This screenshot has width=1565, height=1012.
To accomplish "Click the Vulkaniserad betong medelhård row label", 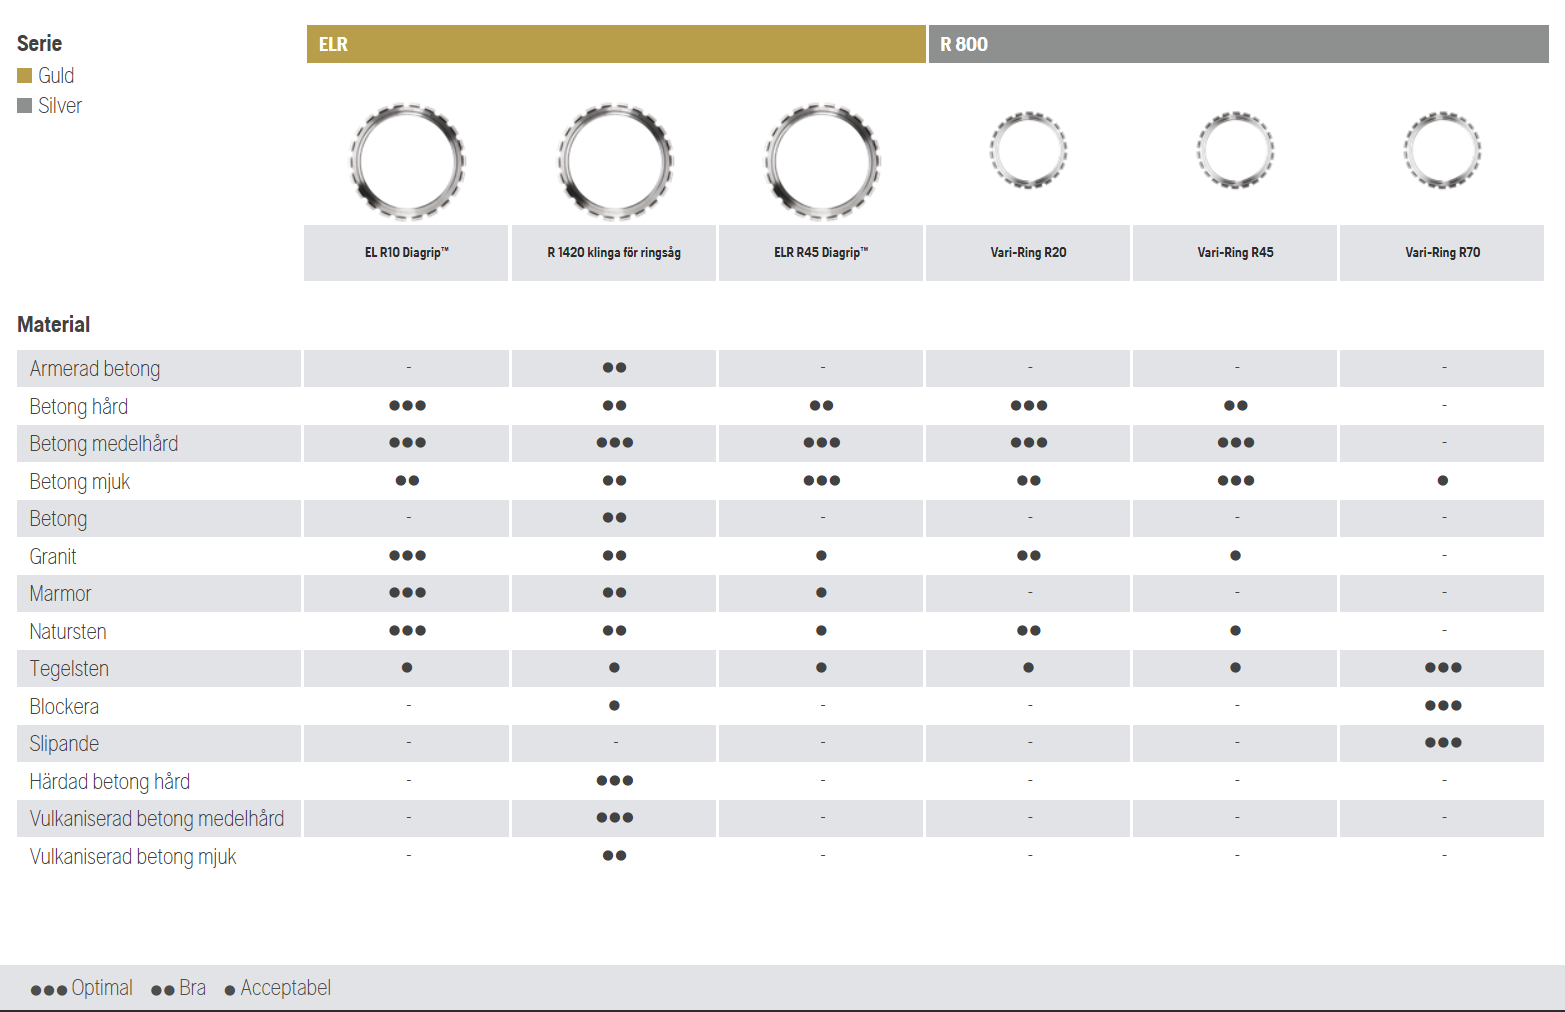I will pyautogui.click(x=157, y=819).
